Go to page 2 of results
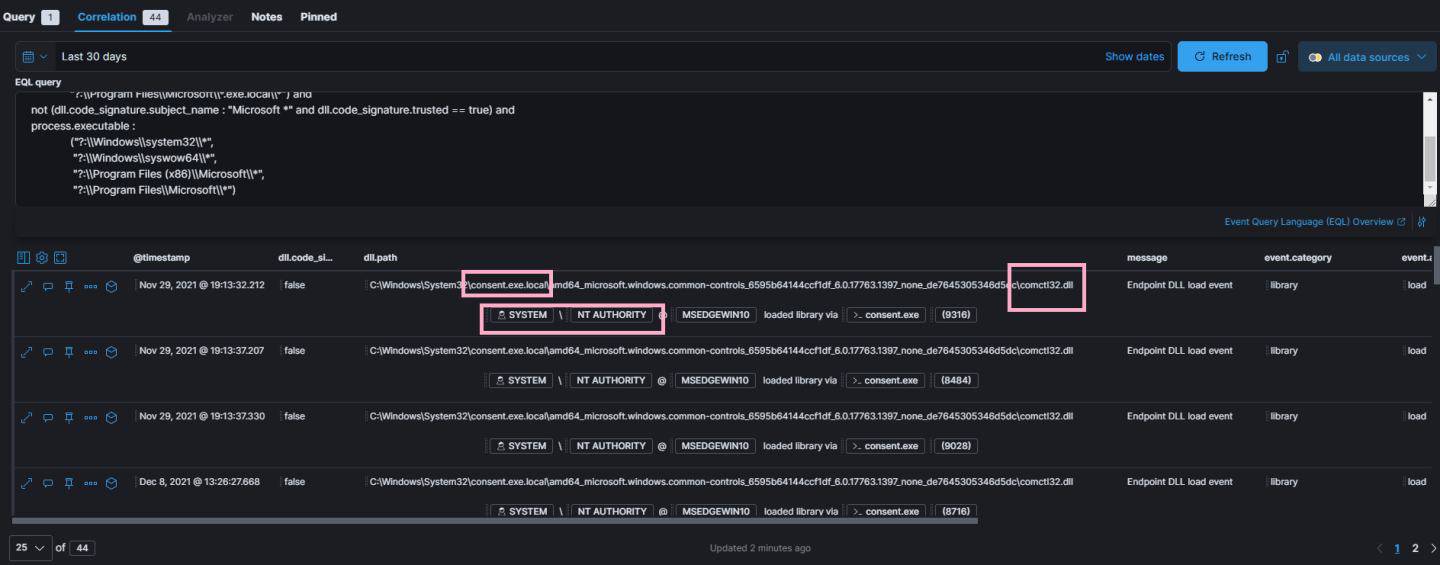The image size is (1440, 565). (x=1415, y=548)
